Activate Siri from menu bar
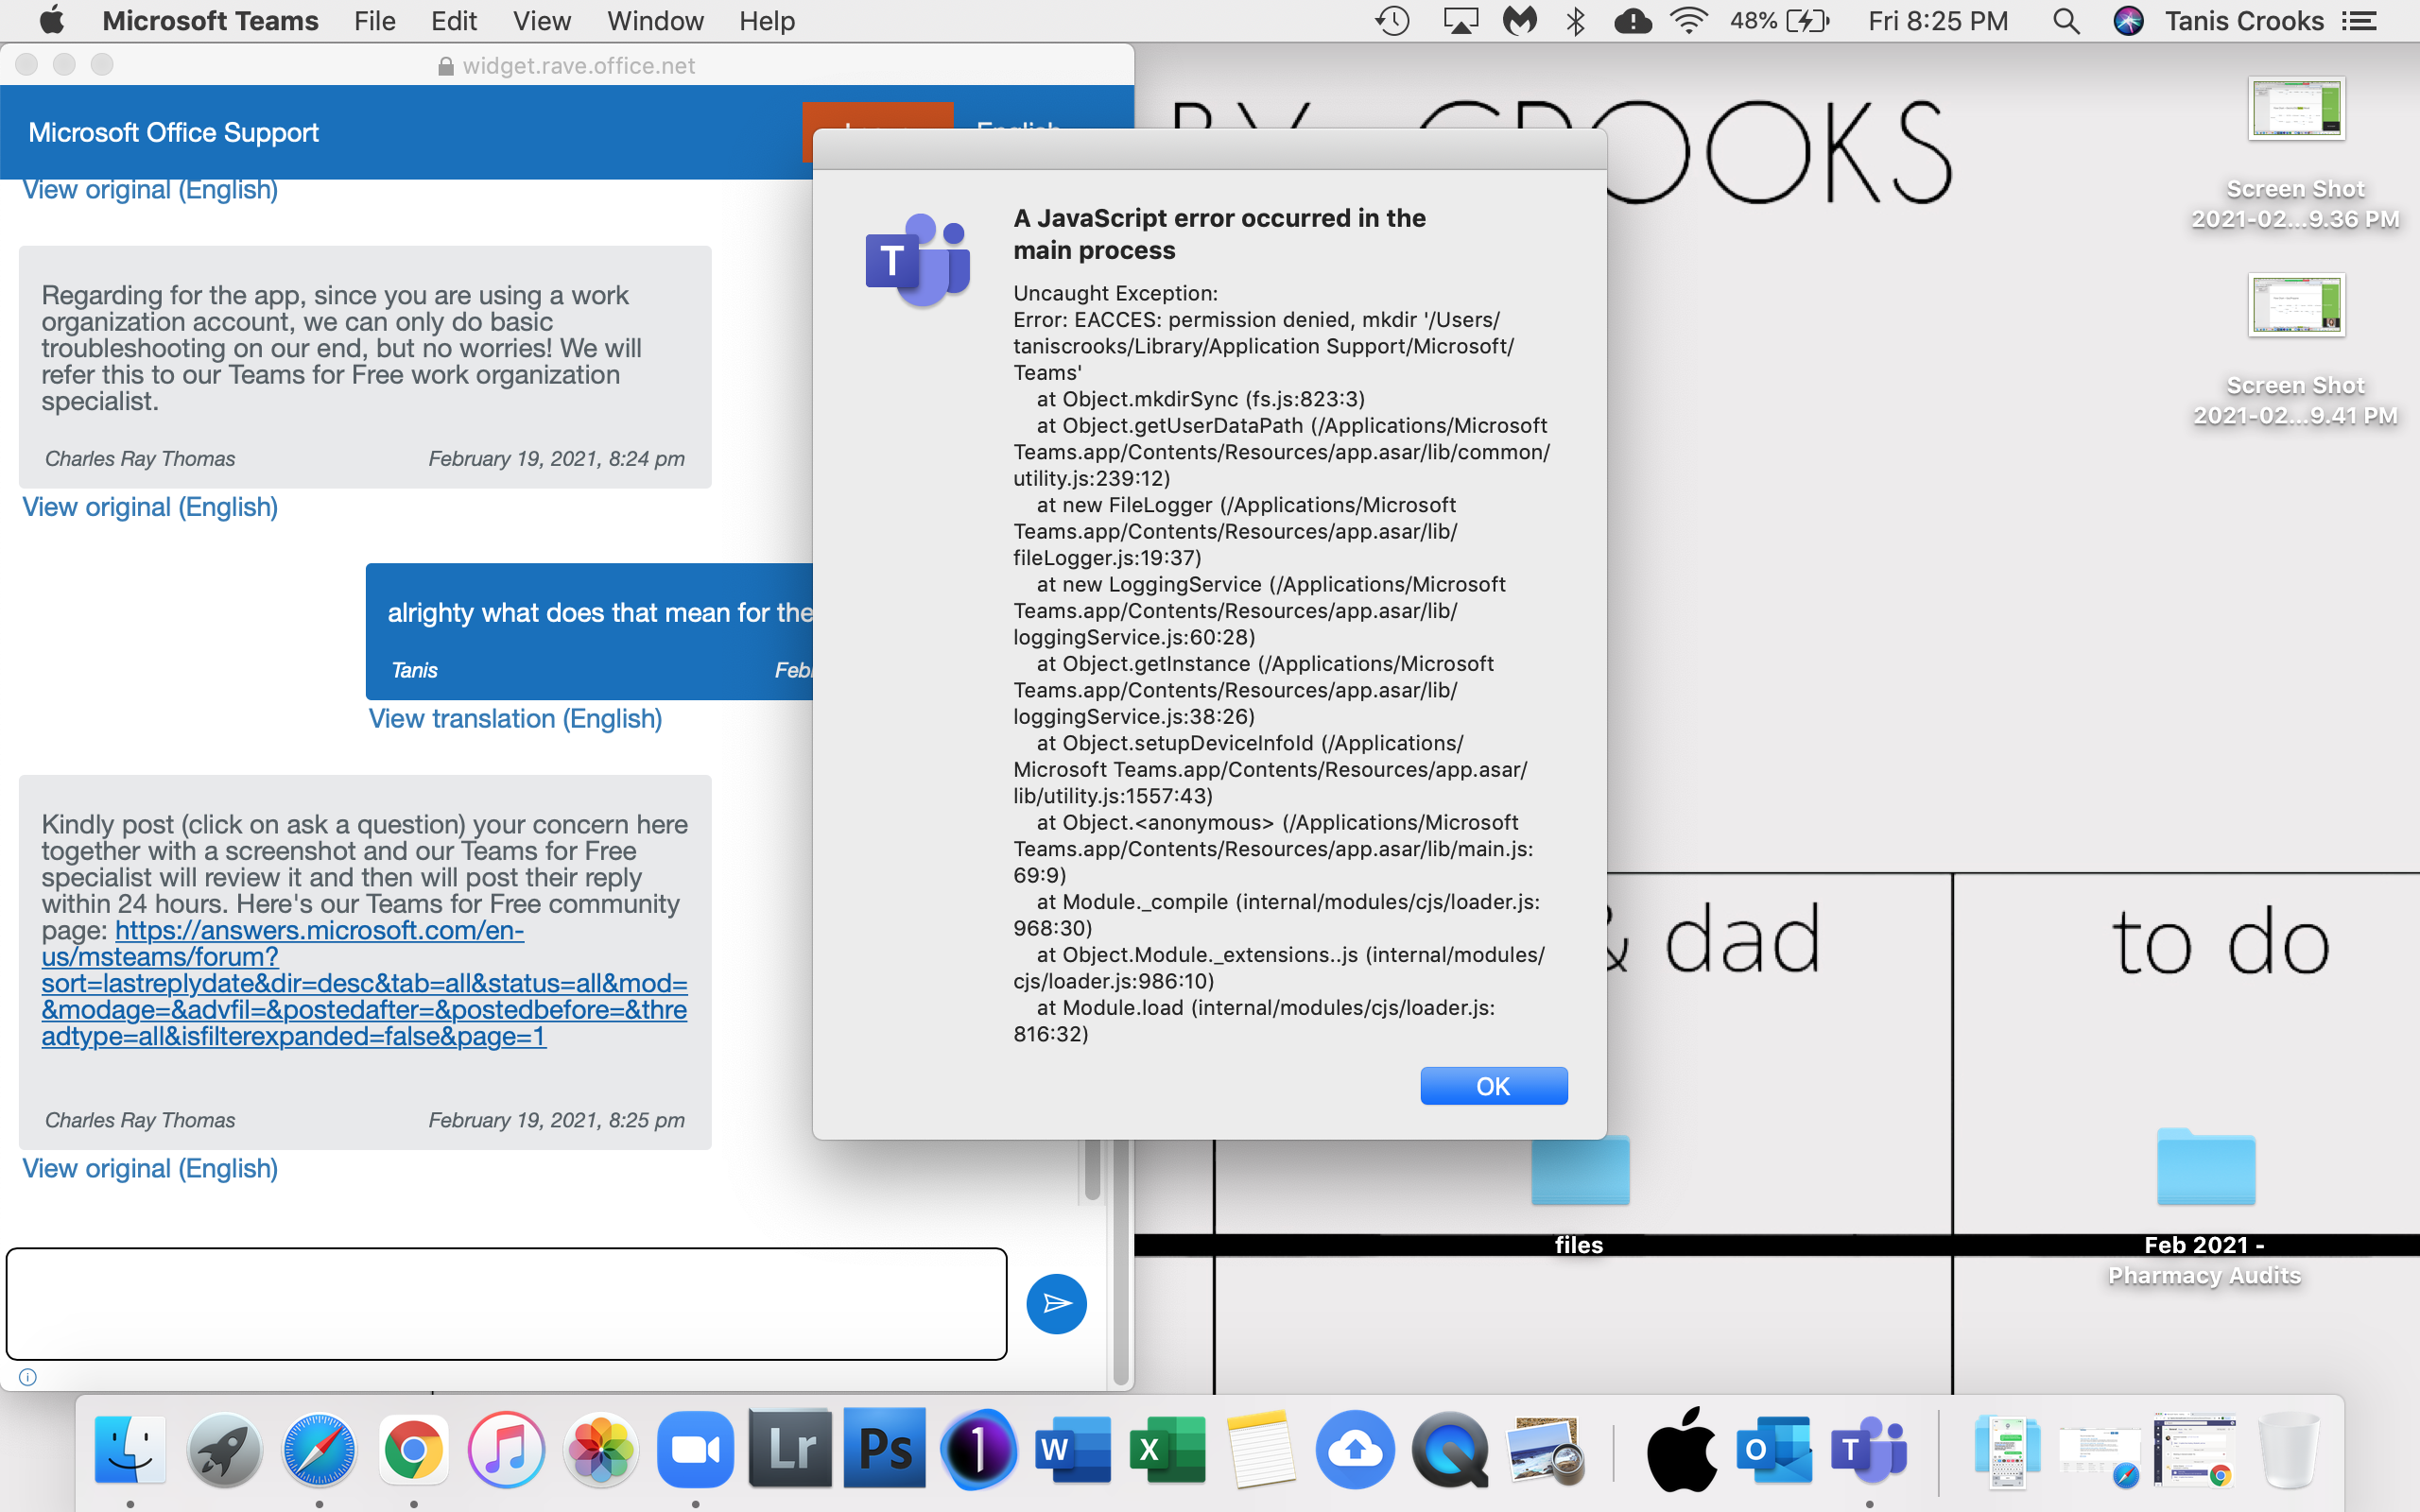Screen dimensions: 2420x1512 pos(2129,21)
